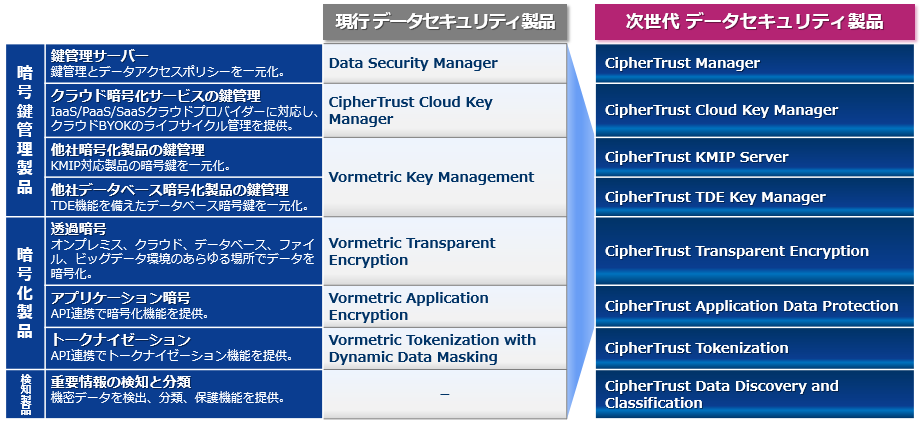The width and height of the screenshot is (920, 424).
Task: Select CipherTrust Cloud Key Manager in current products
Action: point(444,110)
